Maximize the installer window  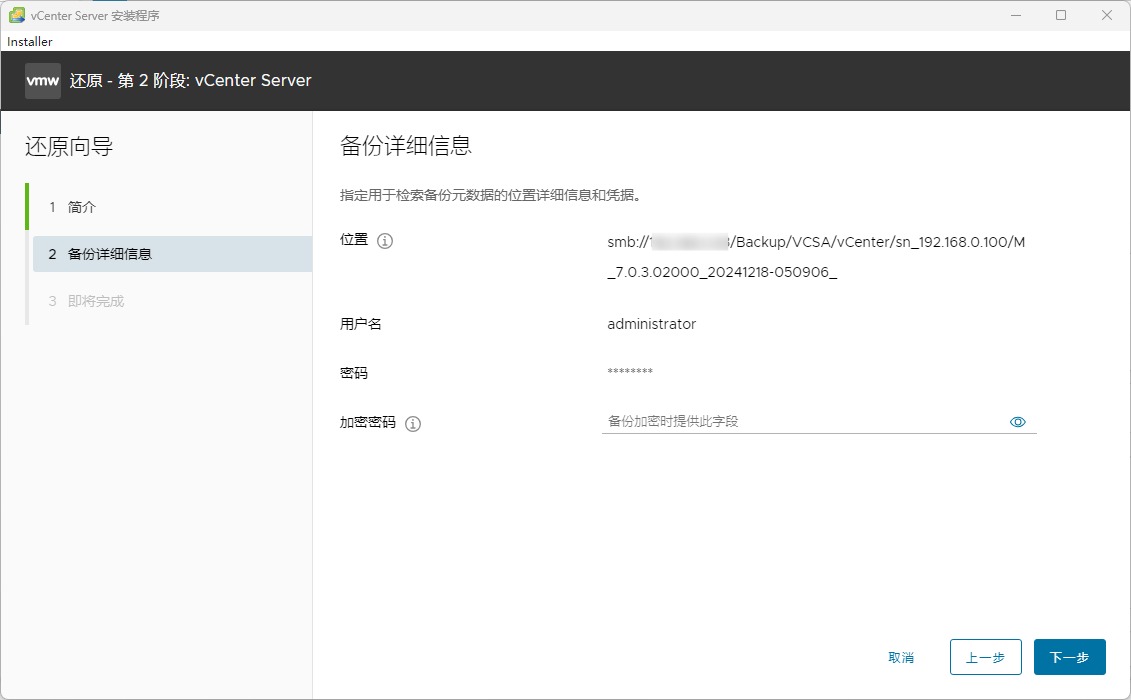coord(1061,15)
